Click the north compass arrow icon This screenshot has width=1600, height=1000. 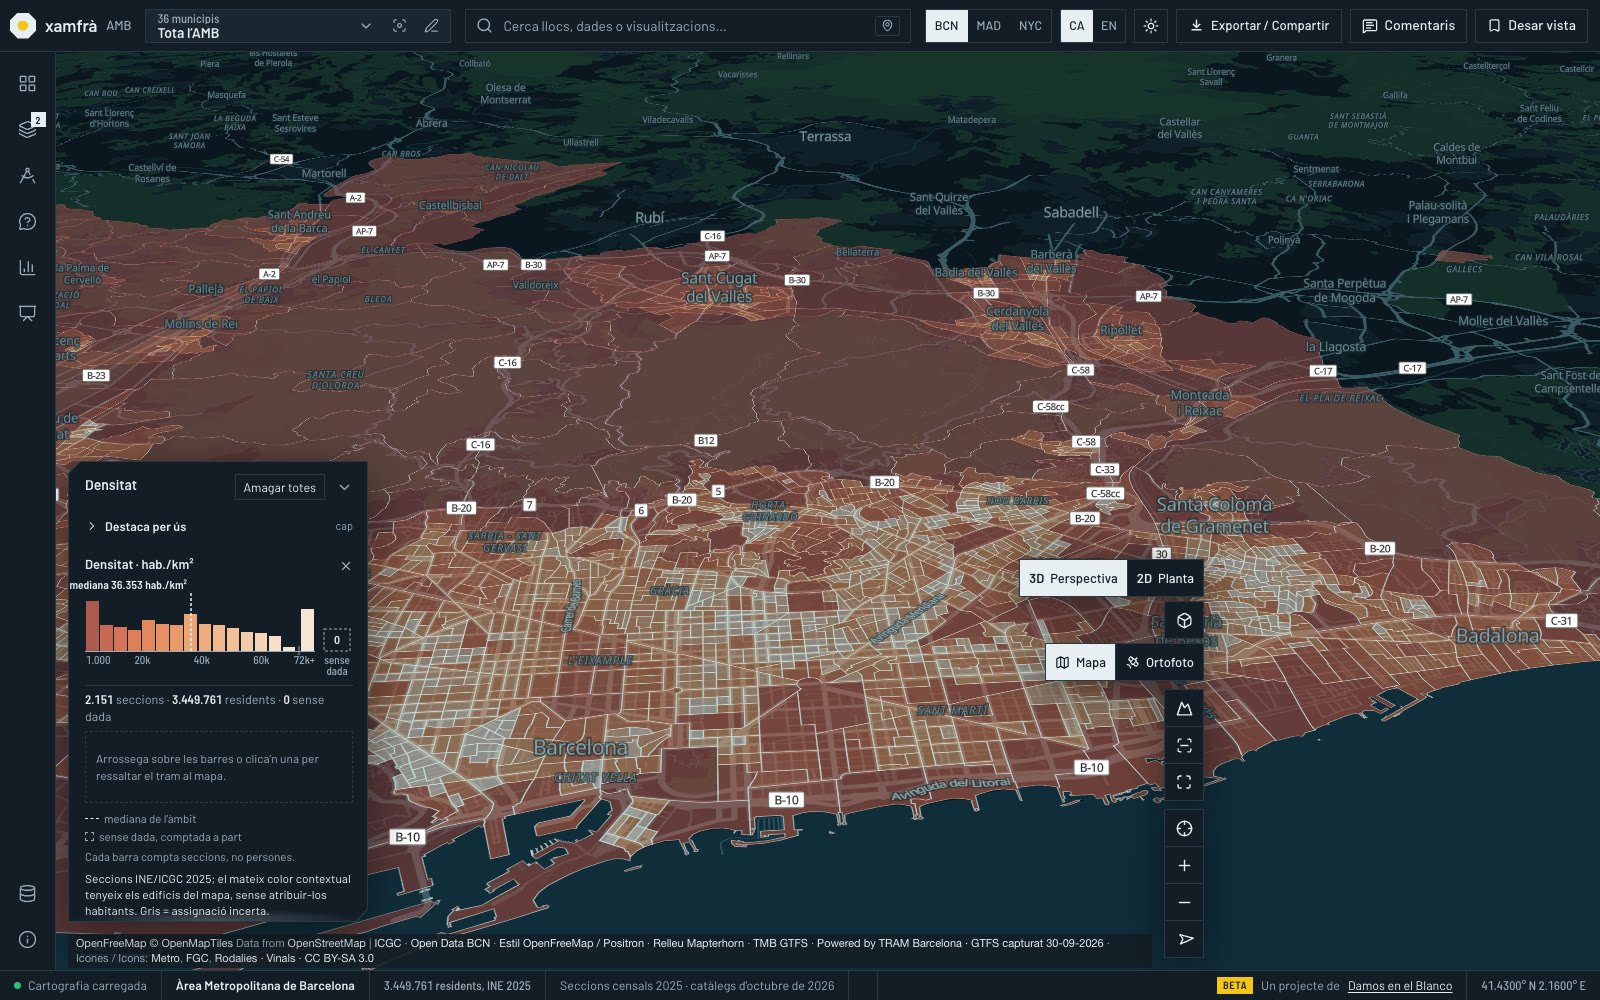click(x=1184, y=939)
